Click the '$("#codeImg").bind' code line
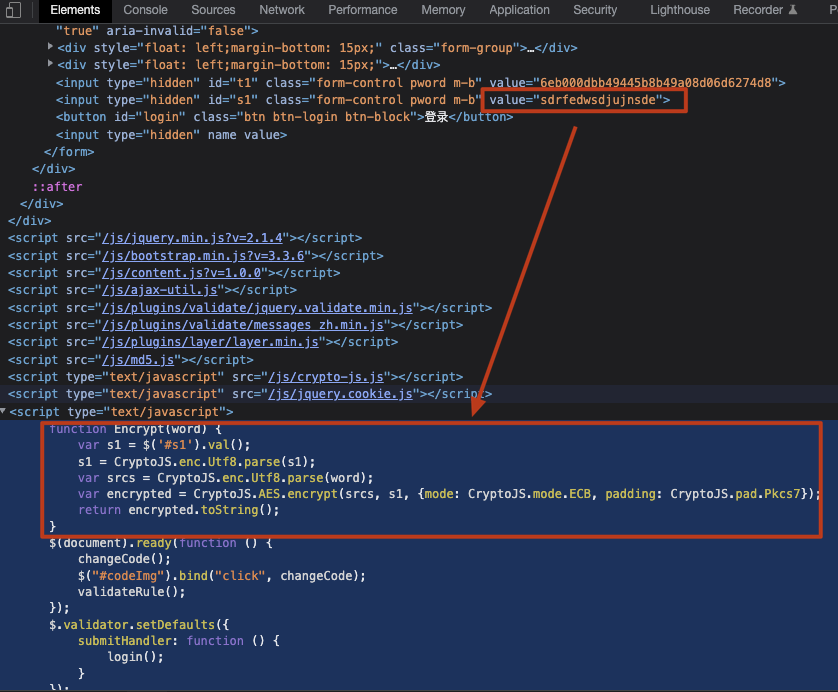 coord(222,576)
